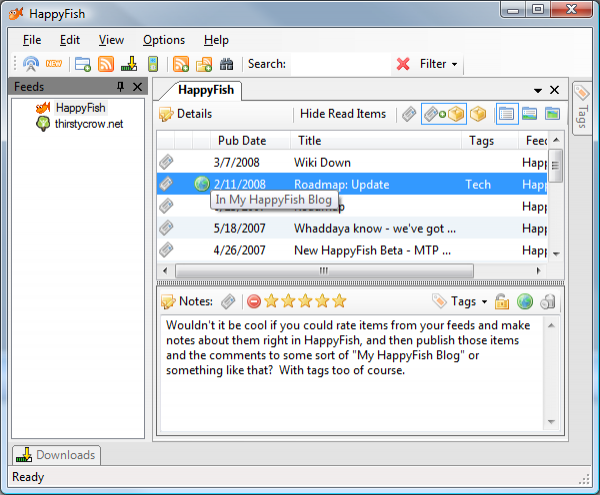Open the tab list dropdown arrow
Viewport: 600px width, 495px height.
538,90
